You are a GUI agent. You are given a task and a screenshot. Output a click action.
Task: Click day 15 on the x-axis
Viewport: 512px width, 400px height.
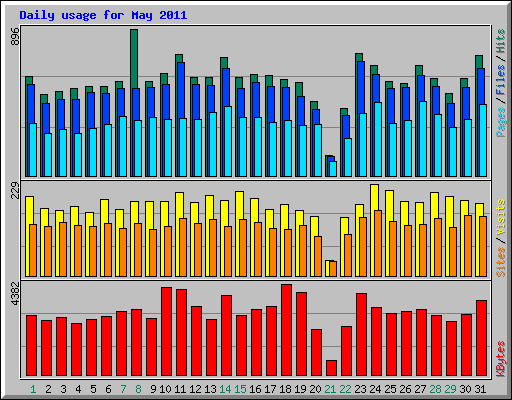coord(240,389)
